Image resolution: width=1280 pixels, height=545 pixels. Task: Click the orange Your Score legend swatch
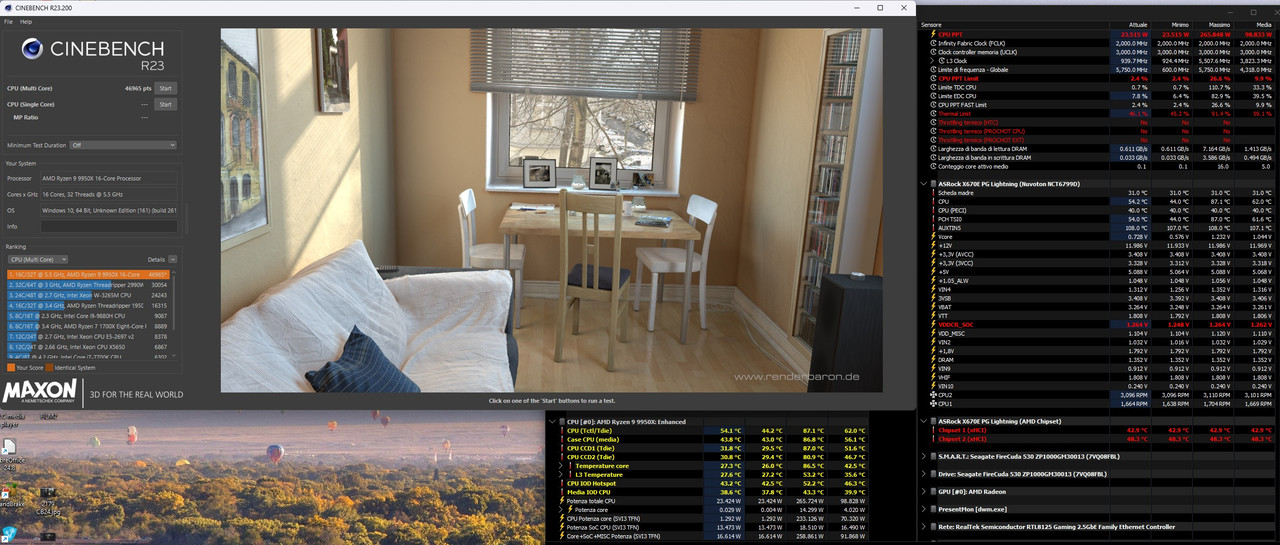point(10,367)
